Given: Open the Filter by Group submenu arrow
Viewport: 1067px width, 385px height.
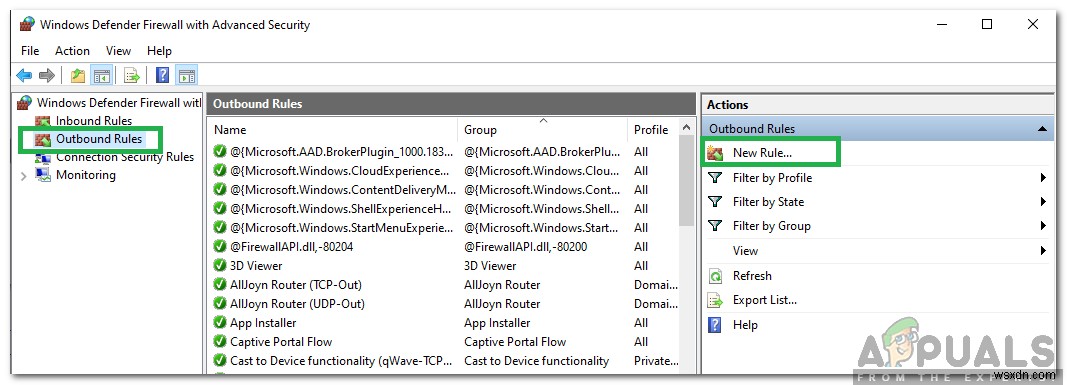Looking at the screenshot, I should tap(1043, 225).
